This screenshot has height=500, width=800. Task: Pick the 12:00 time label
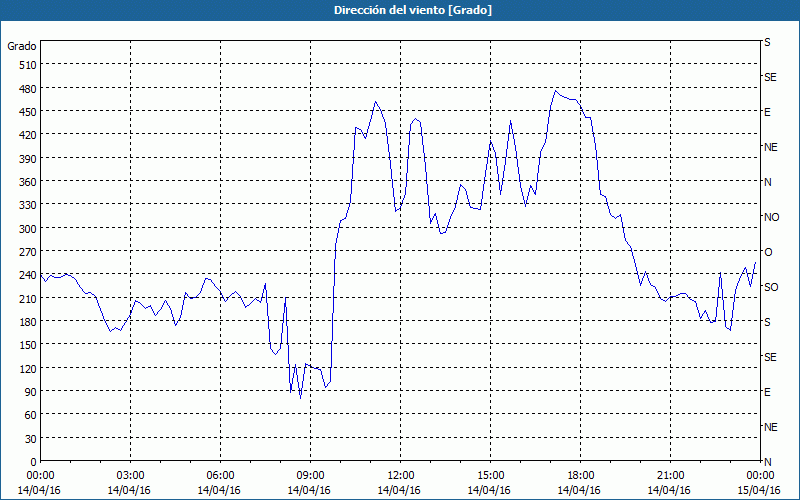point(401,476)
